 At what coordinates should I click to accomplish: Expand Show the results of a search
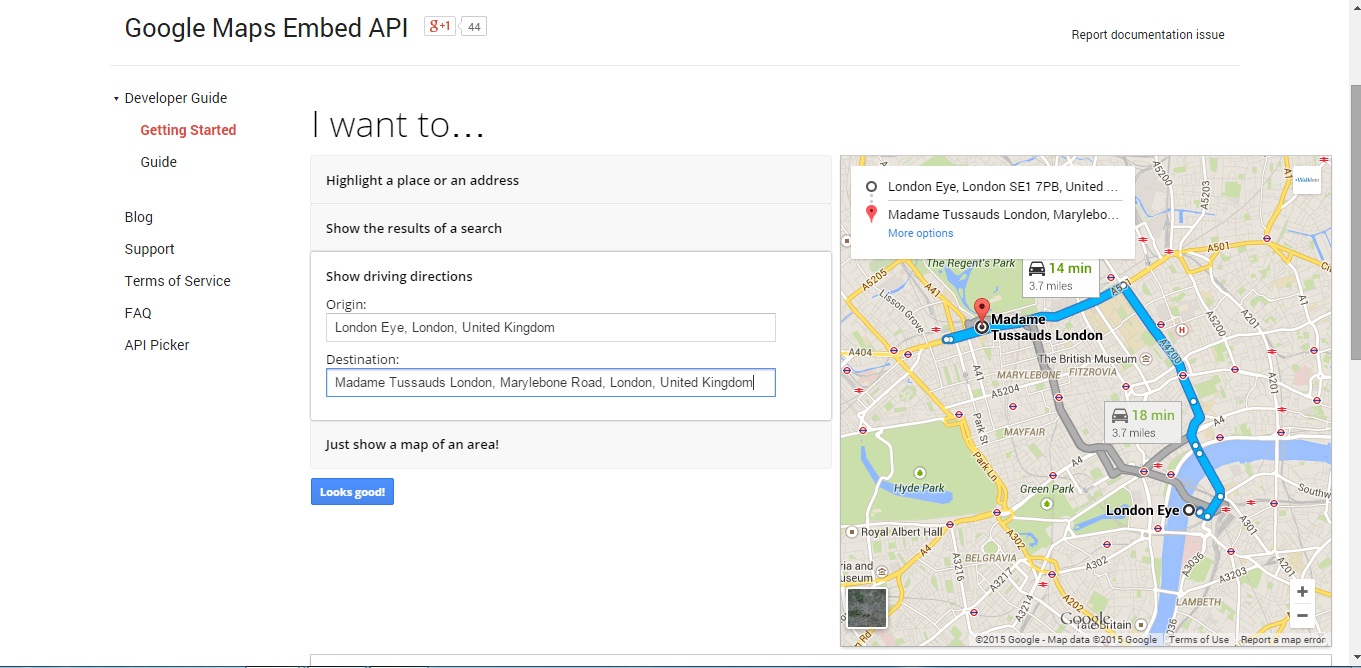[x=571, y=228]
